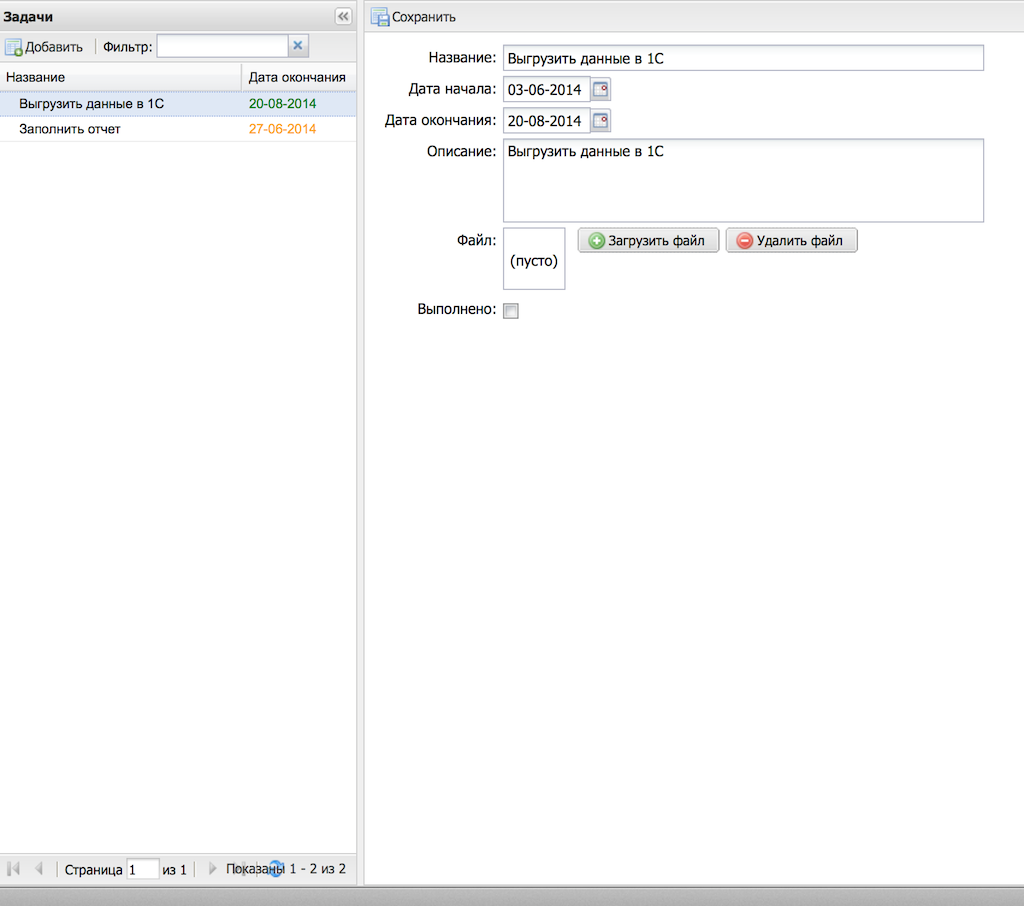
Task: Click the Добавить task button
Action: (44, 47)
